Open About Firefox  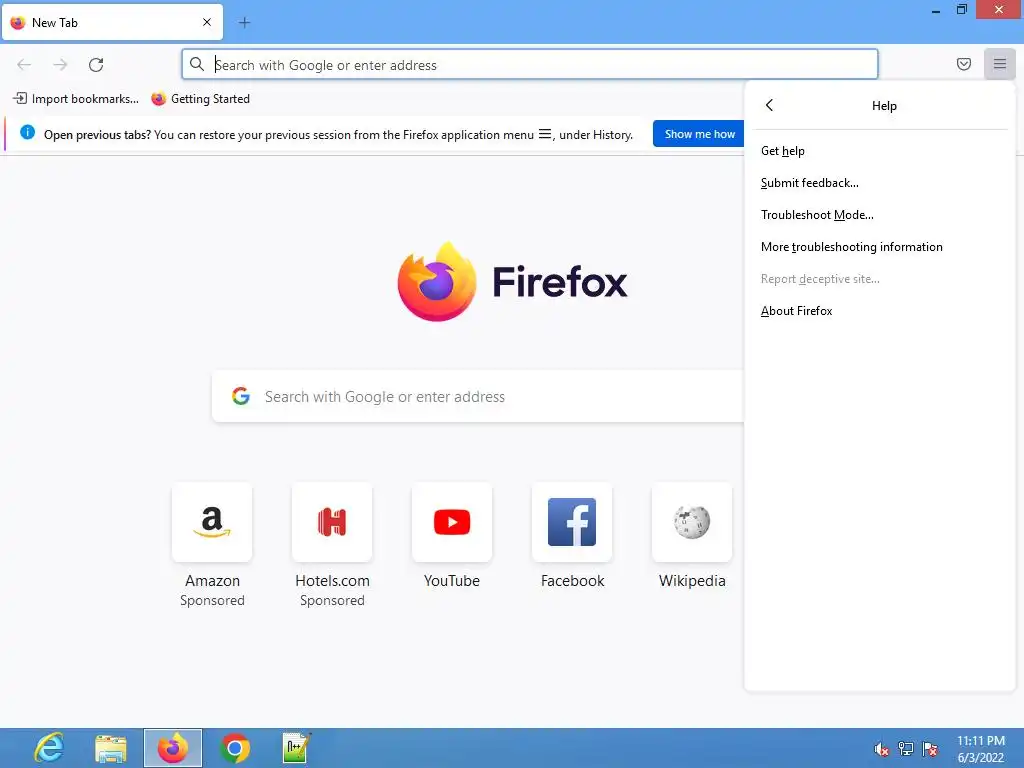click(880, 311)
